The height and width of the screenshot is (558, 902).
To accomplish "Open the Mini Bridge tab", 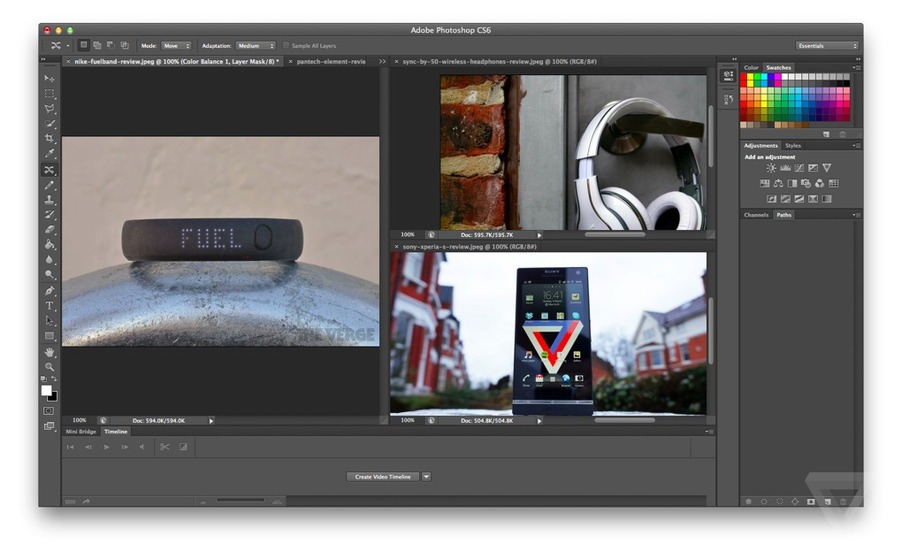I will [81, 431].
